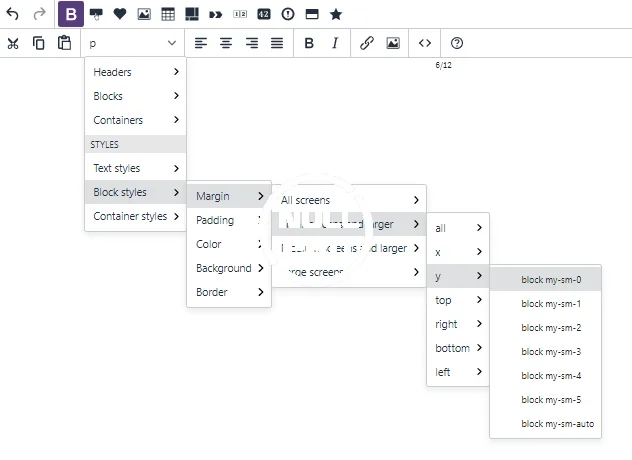Enable center text alignment
Screen dimensions: 632x460
click(x=226, y=43)
